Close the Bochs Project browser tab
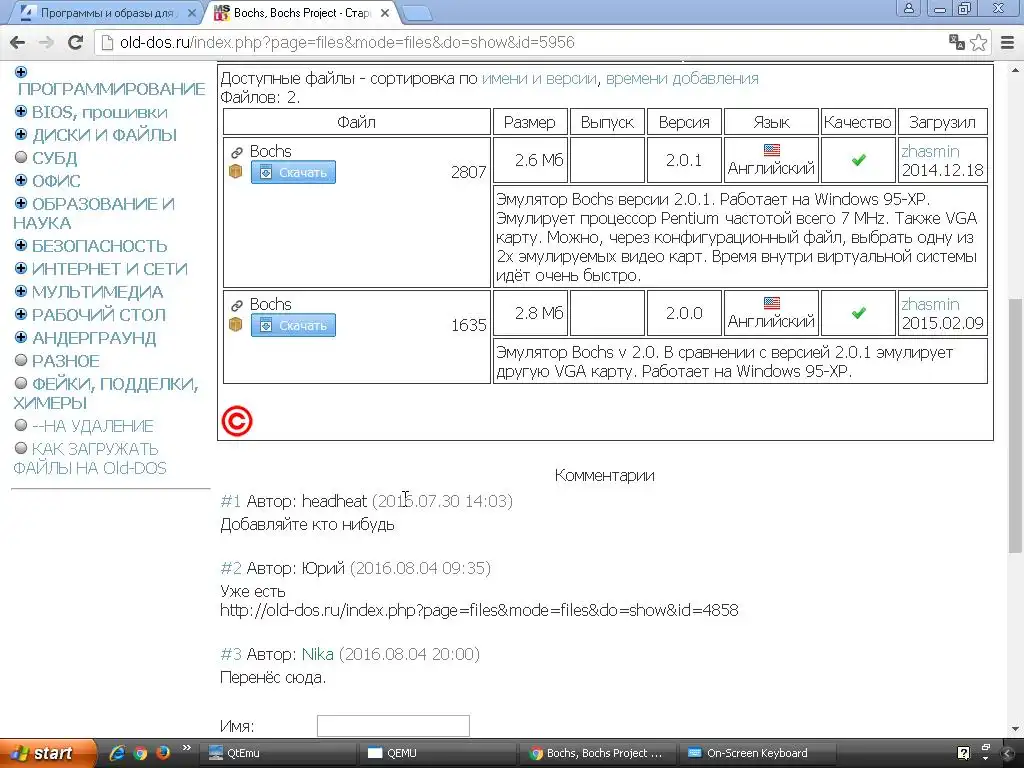The width and height of the screenshot is (1024, 768). click(385, 13)
